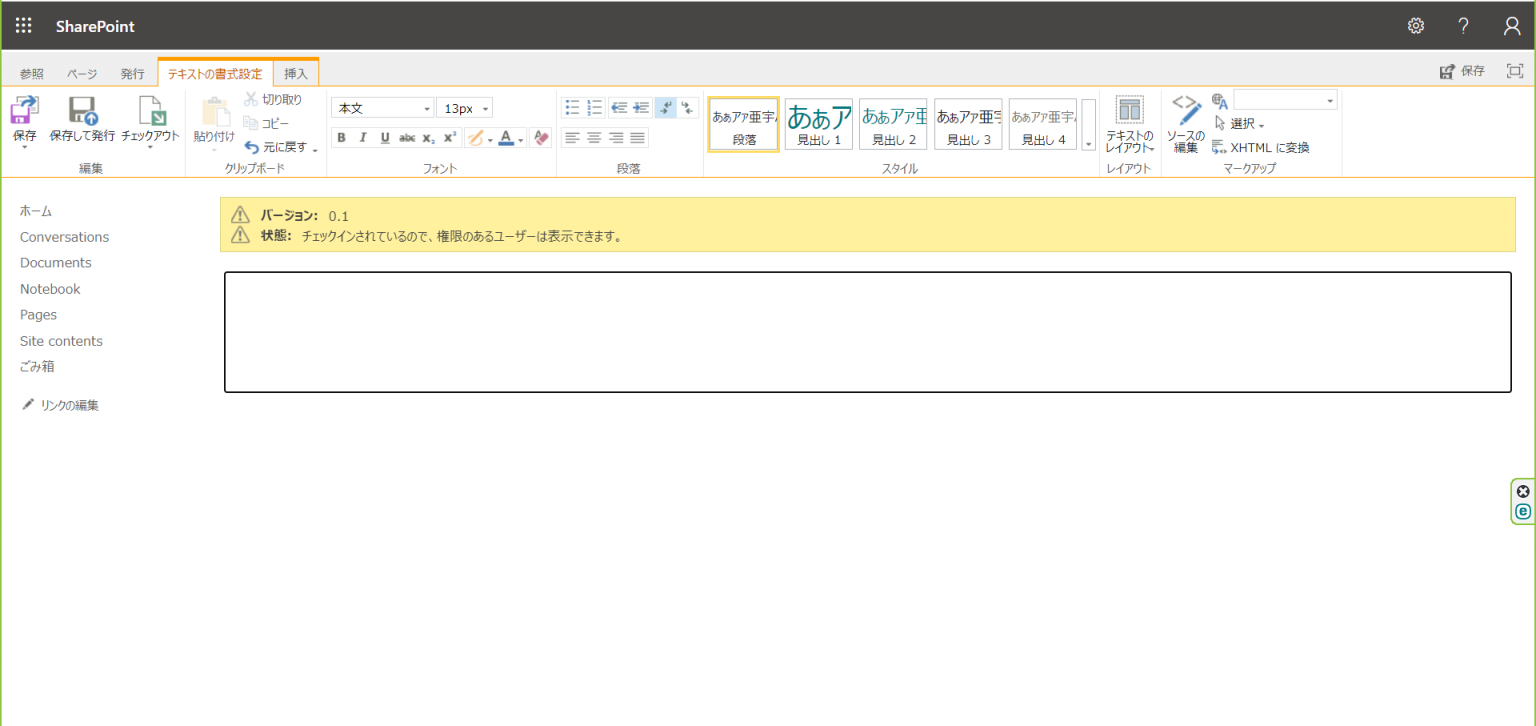Screen dimensions: 1536x726
Task: Open the 本文 font style dropdown
Action: (426, 106)
